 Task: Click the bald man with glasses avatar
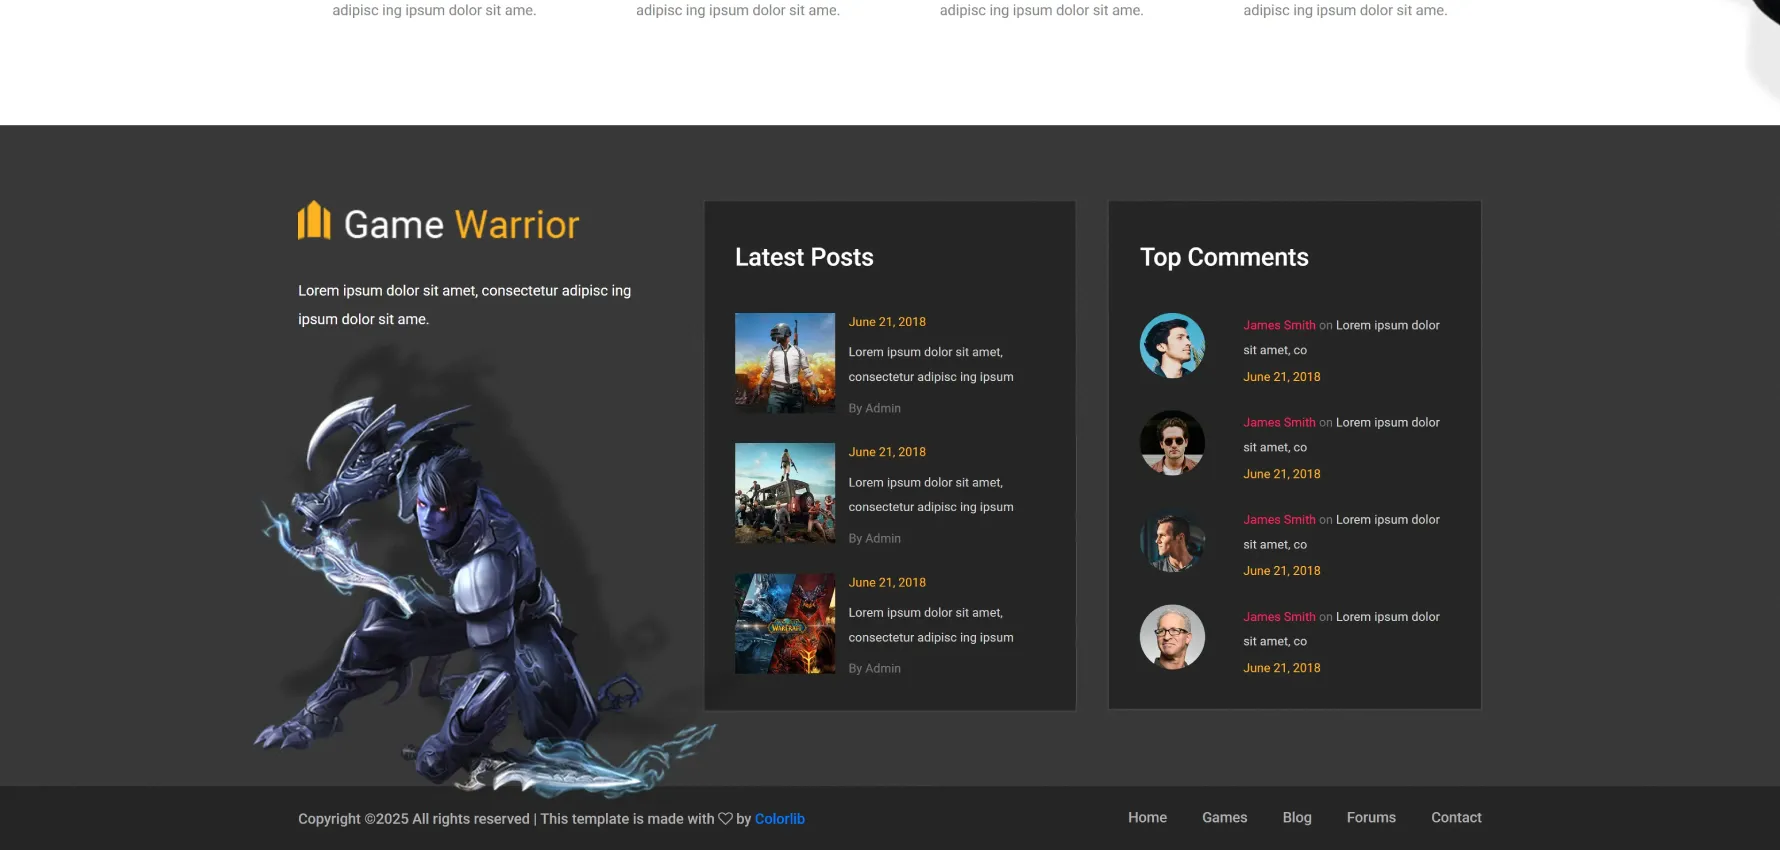(x=1172, y=636)
